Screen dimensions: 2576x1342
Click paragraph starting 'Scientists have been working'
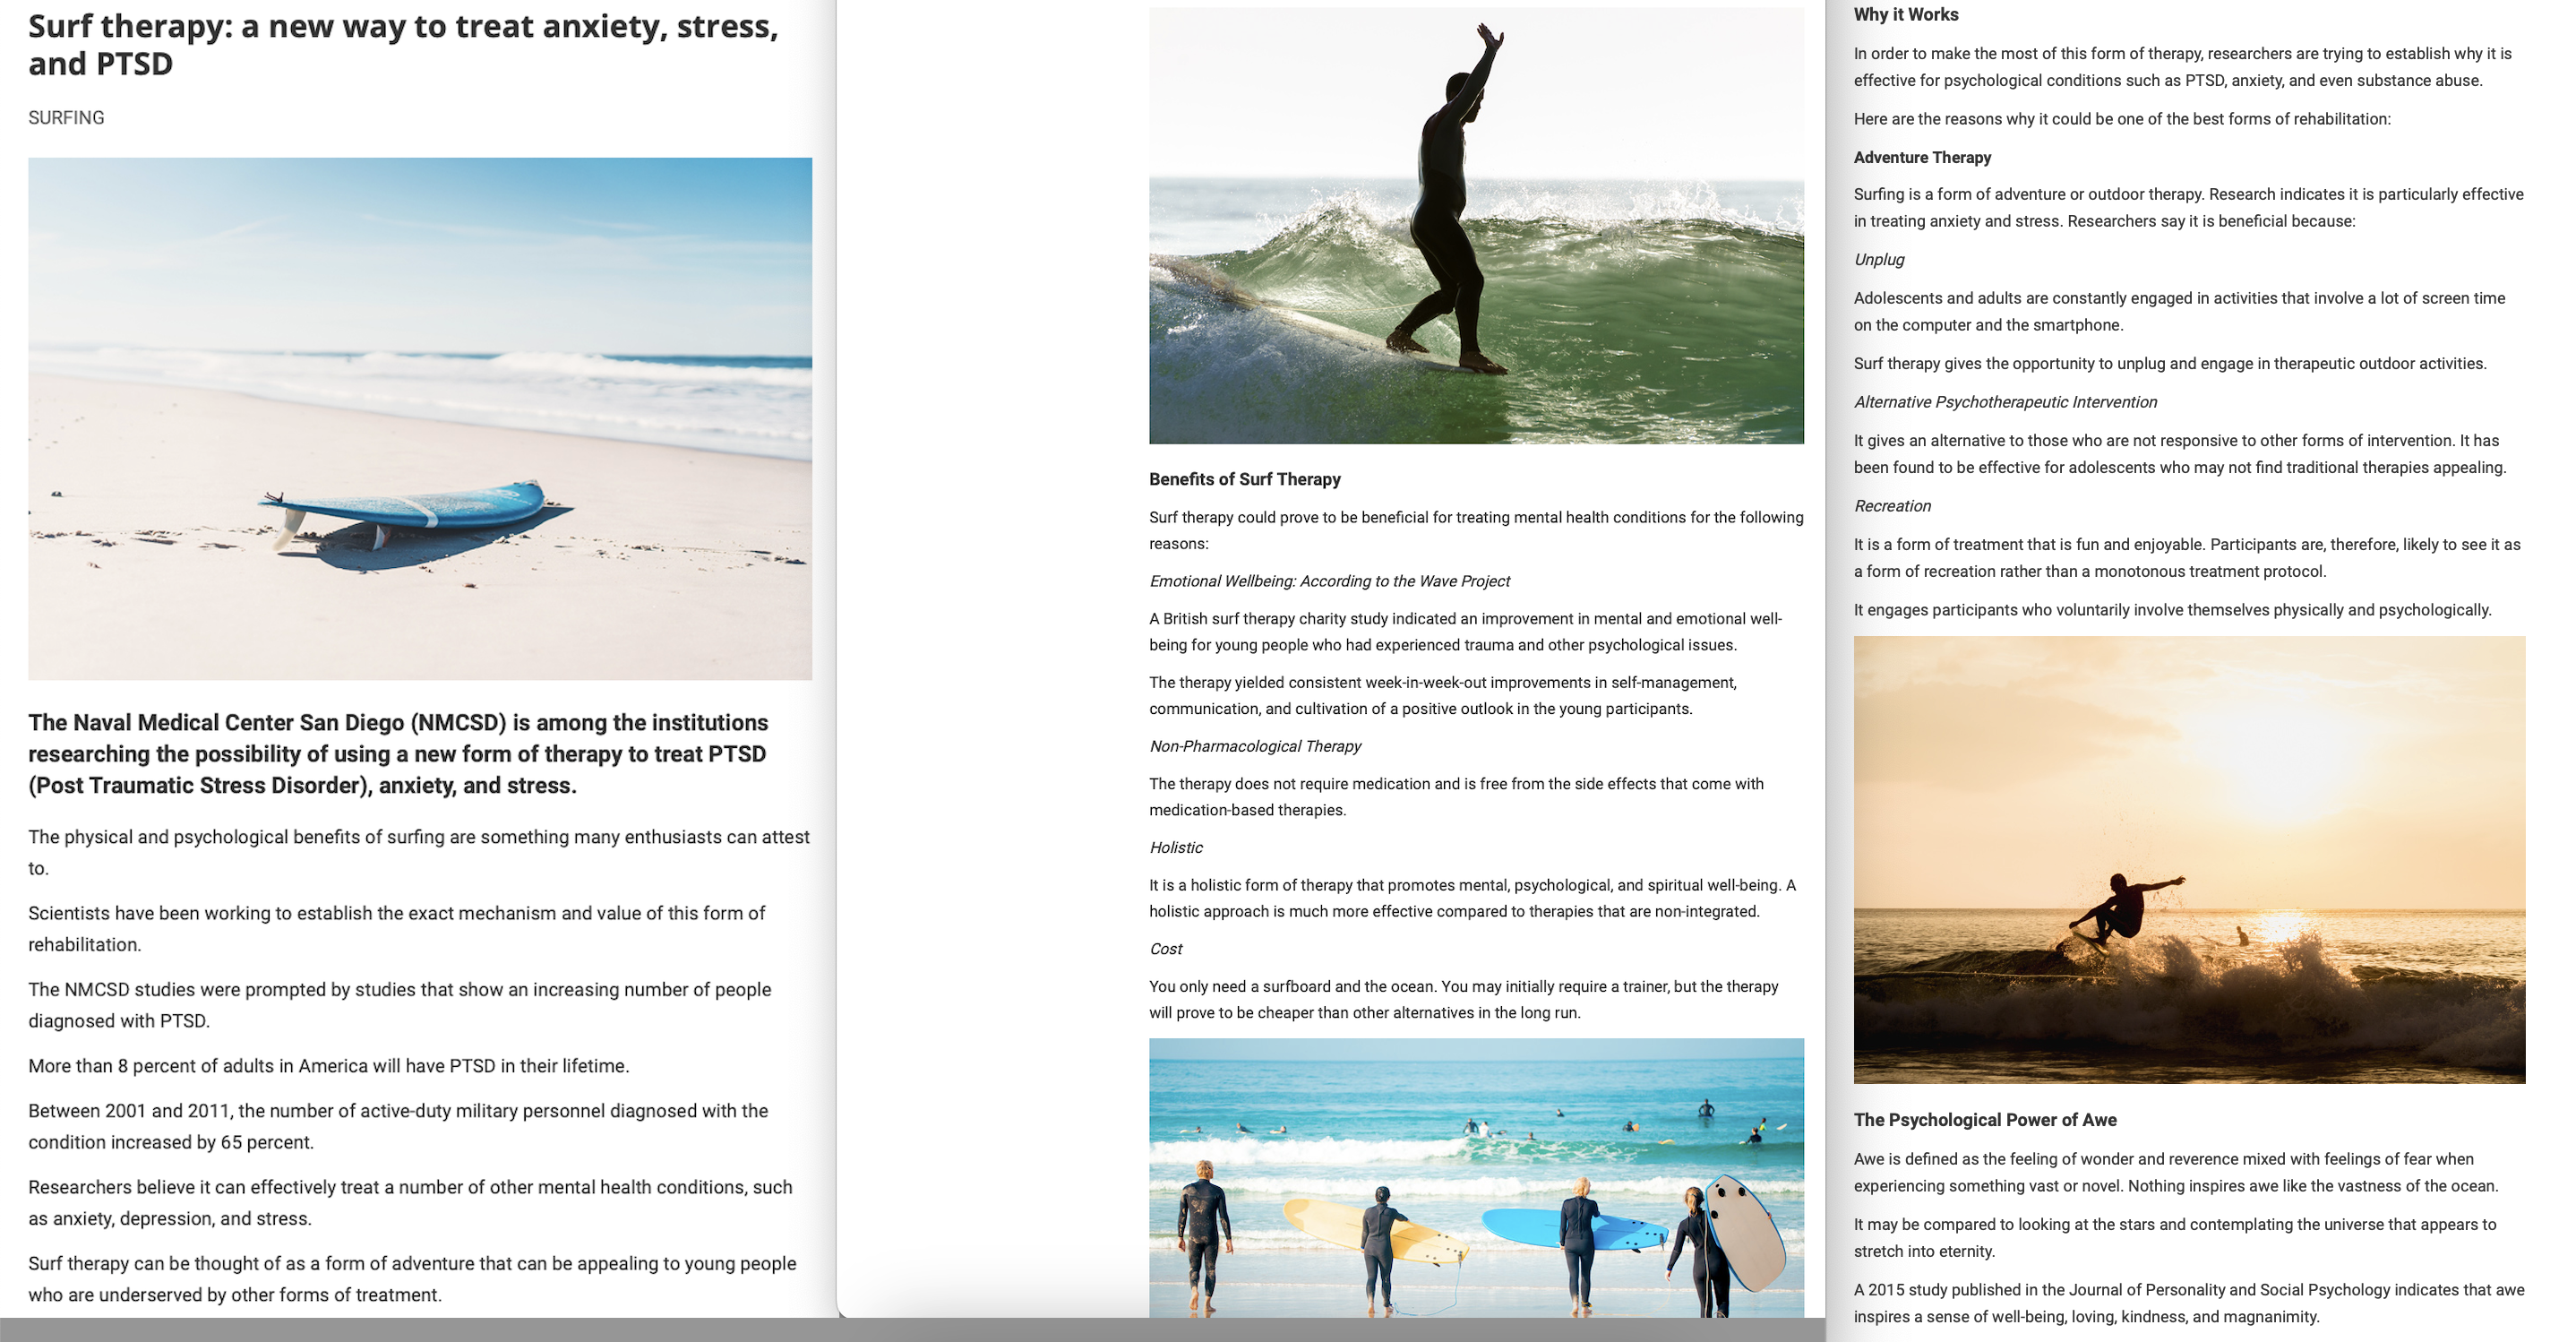396,929
